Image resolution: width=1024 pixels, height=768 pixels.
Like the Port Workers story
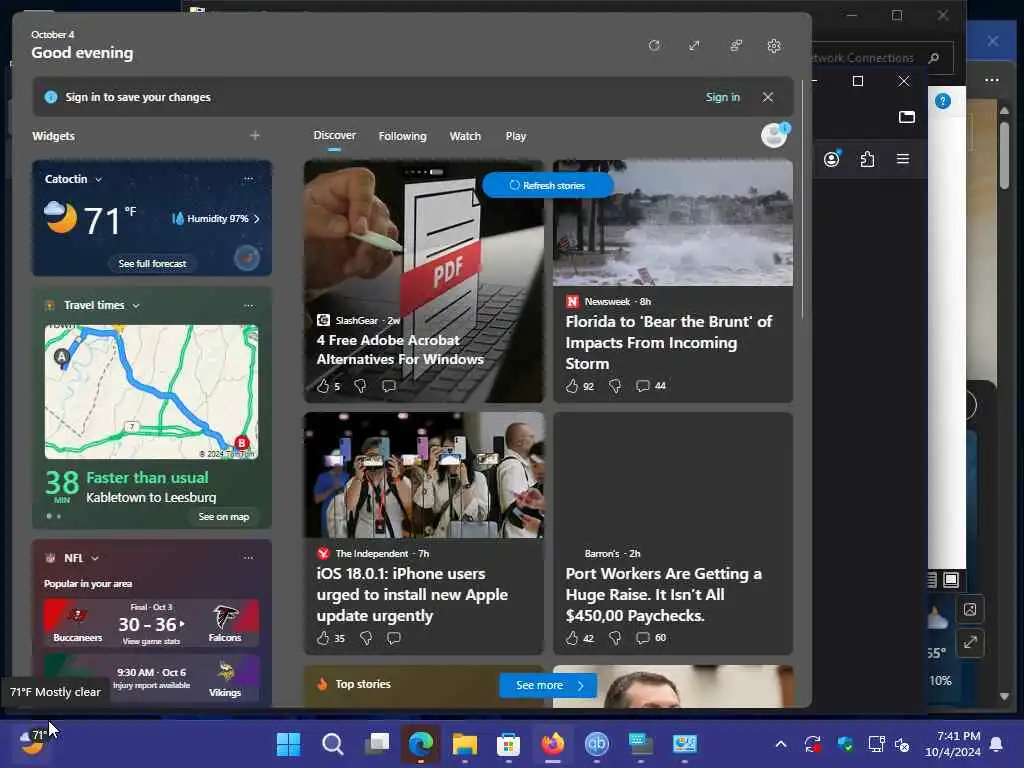572,638
